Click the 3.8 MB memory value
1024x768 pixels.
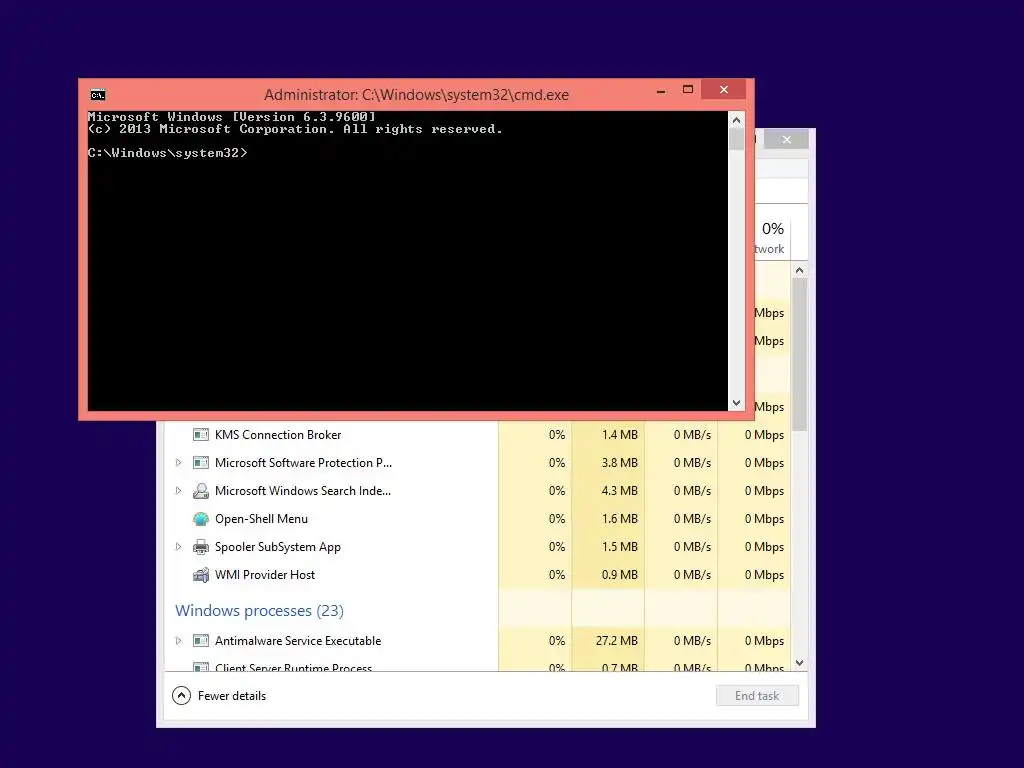click(x=619, y=463)
